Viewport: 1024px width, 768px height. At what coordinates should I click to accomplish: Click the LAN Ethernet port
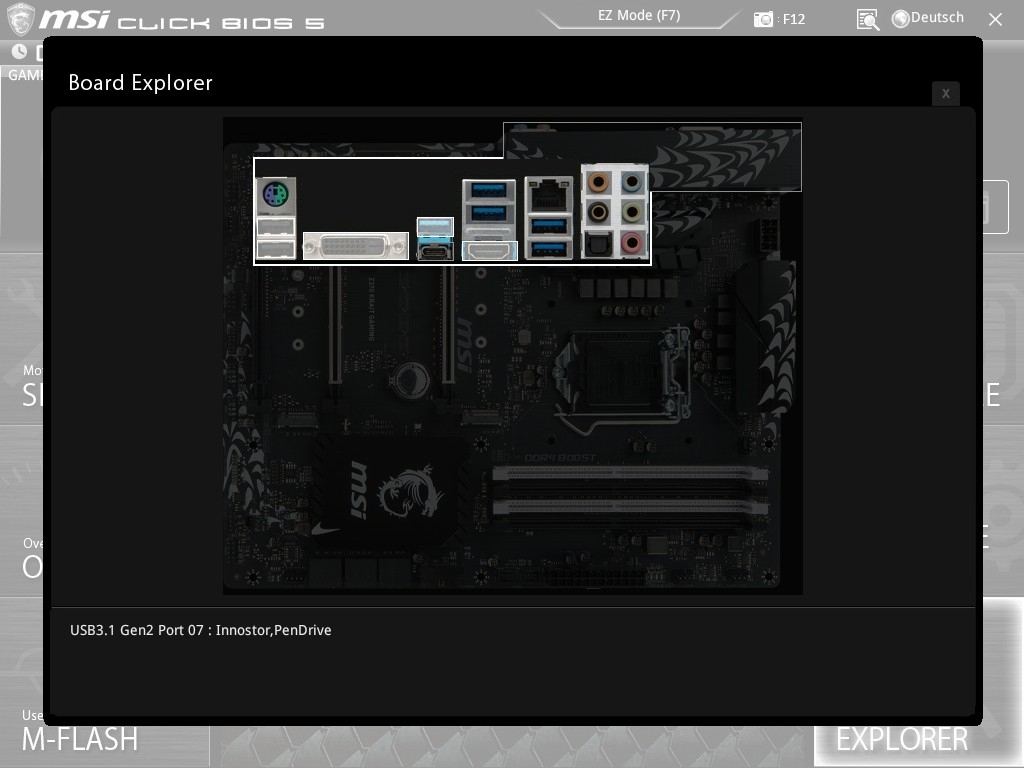548,194
